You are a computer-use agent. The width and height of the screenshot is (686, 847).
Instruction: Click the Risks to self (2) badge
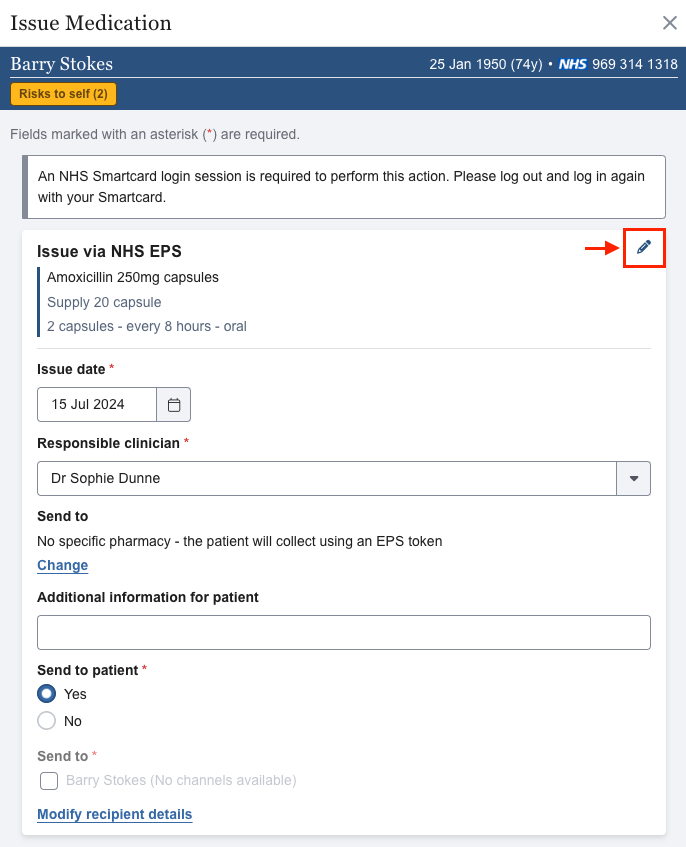64,94
